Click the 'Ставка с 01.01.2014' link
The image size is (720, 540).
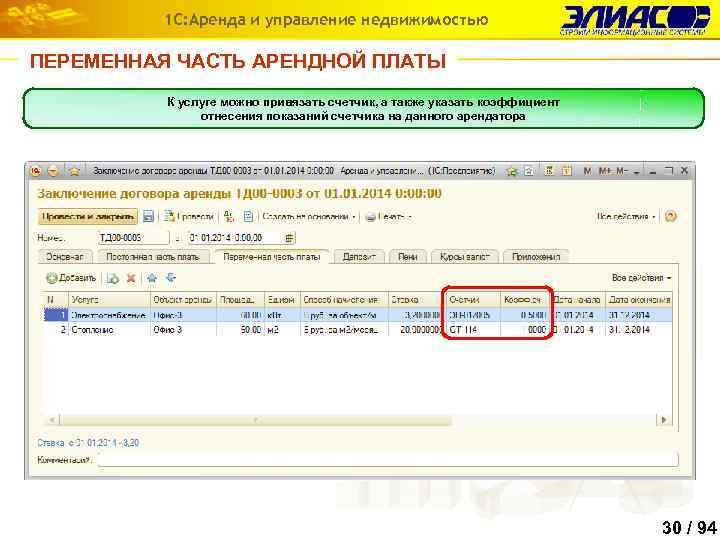(x=88, y=443)
